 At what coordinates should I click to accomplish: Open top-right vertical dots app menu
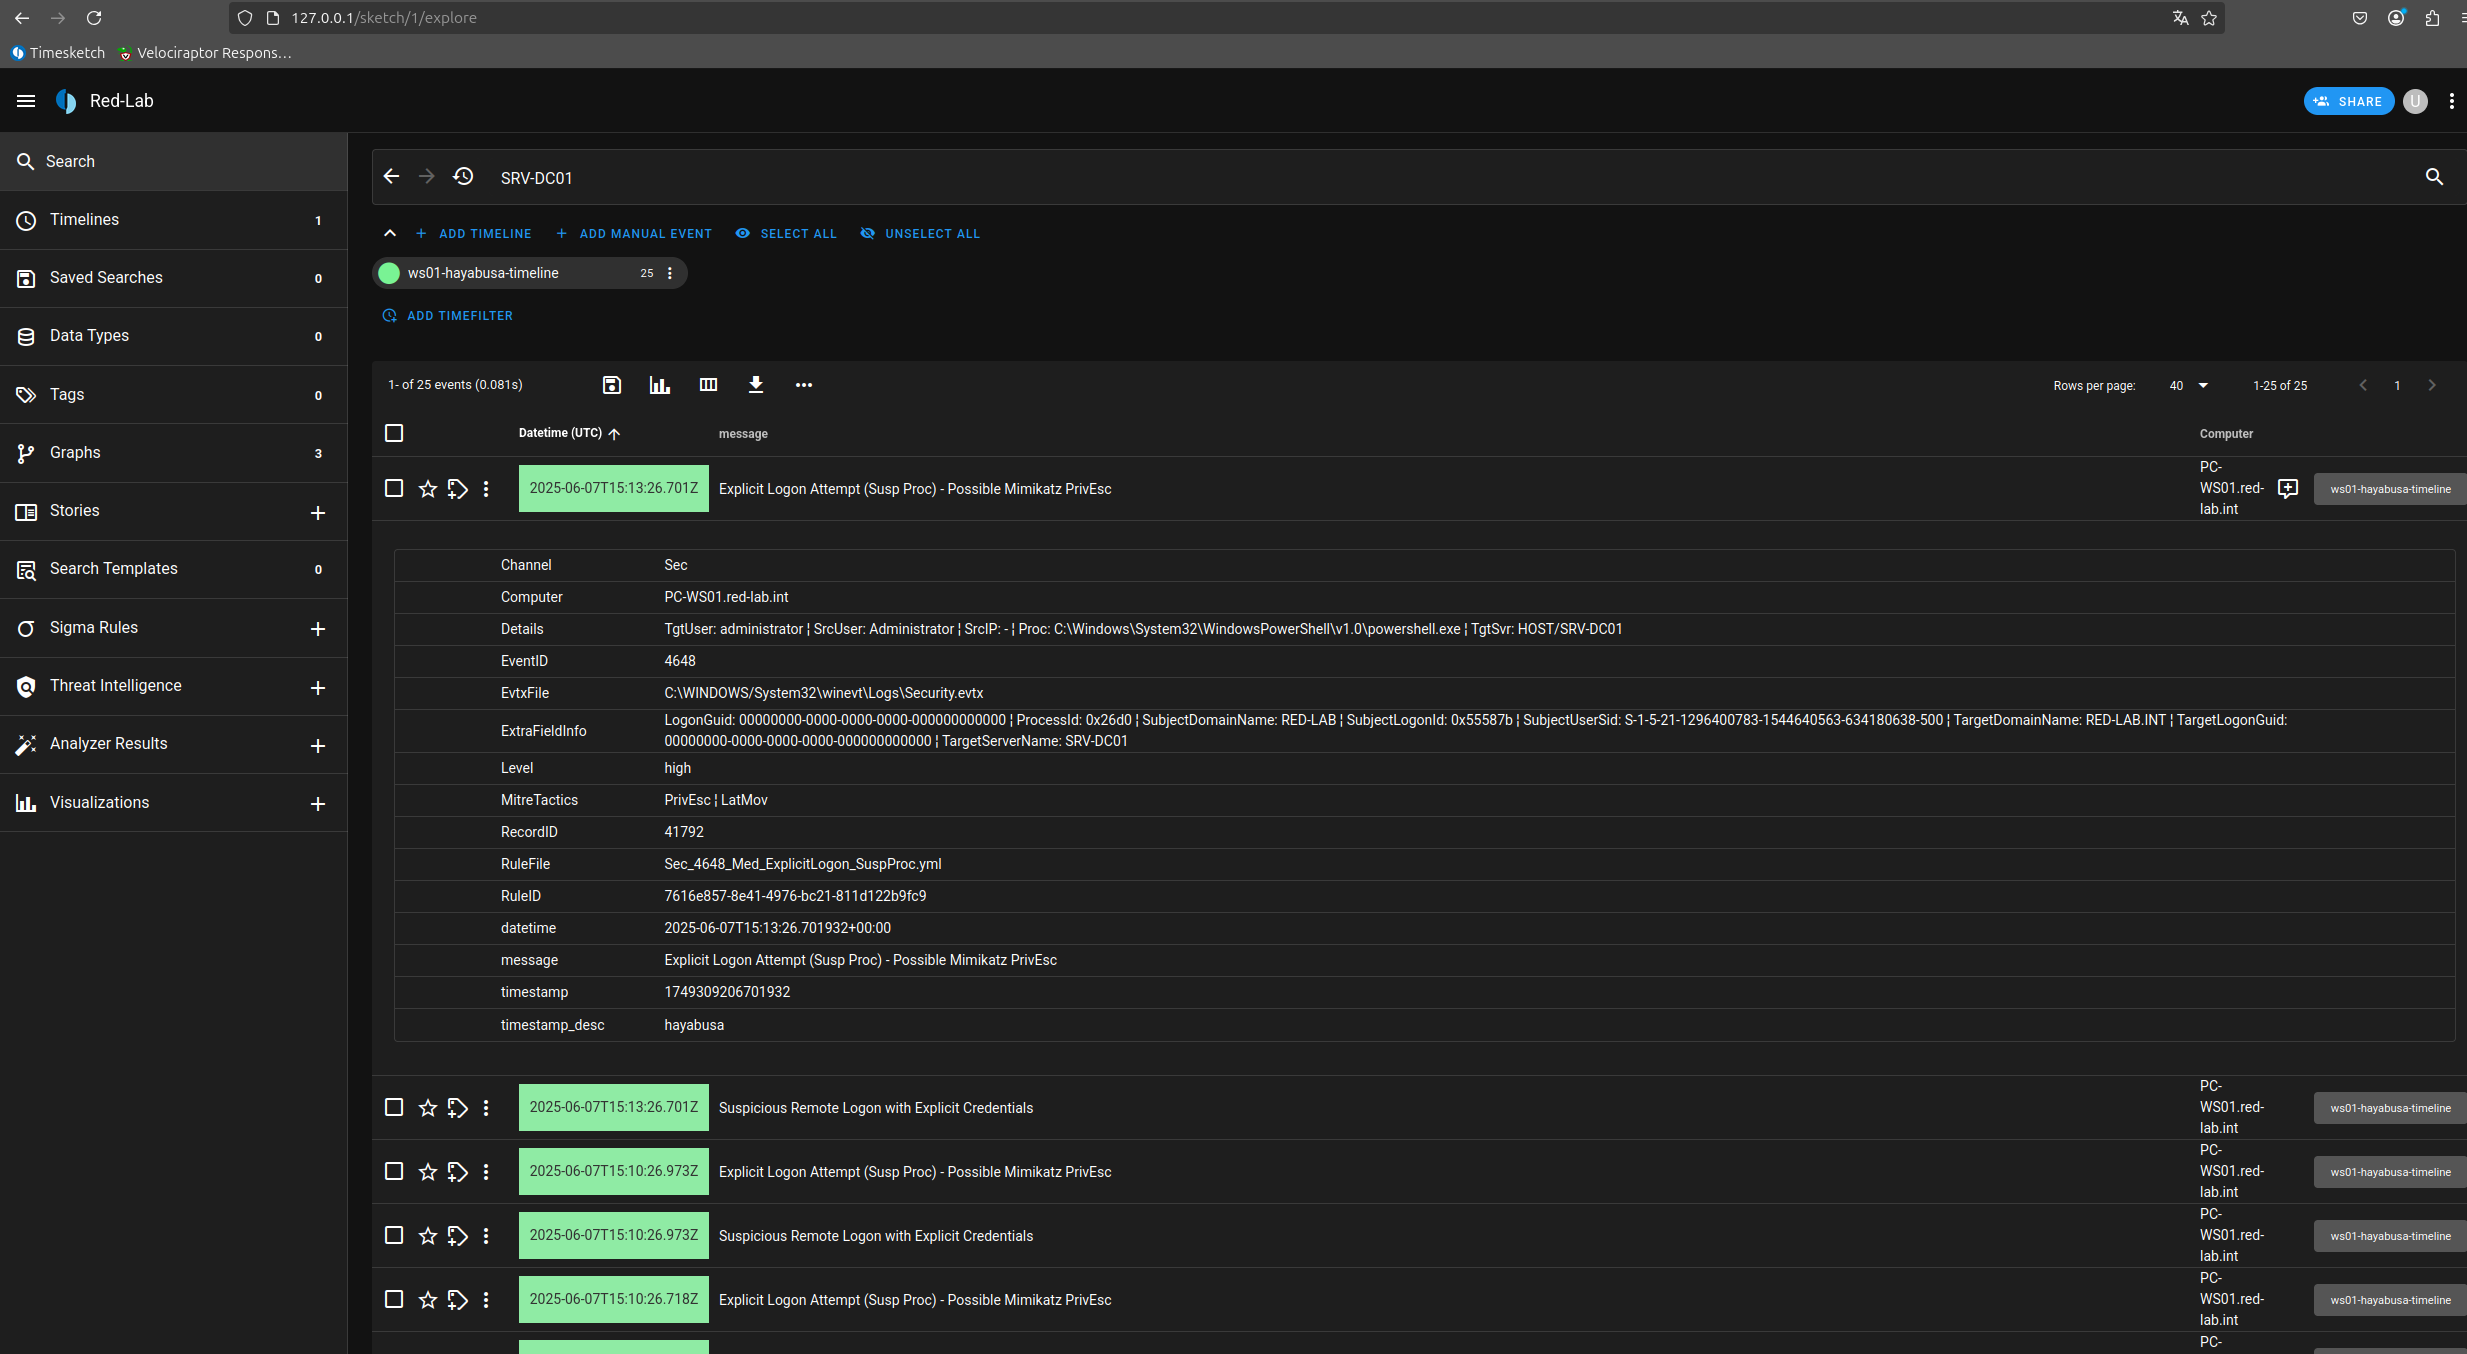click(x=2452, y=101)
